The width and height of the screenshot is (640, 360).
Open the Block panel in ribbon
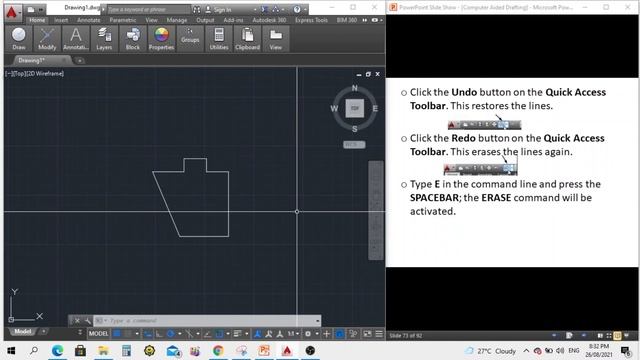click(133, 39)
